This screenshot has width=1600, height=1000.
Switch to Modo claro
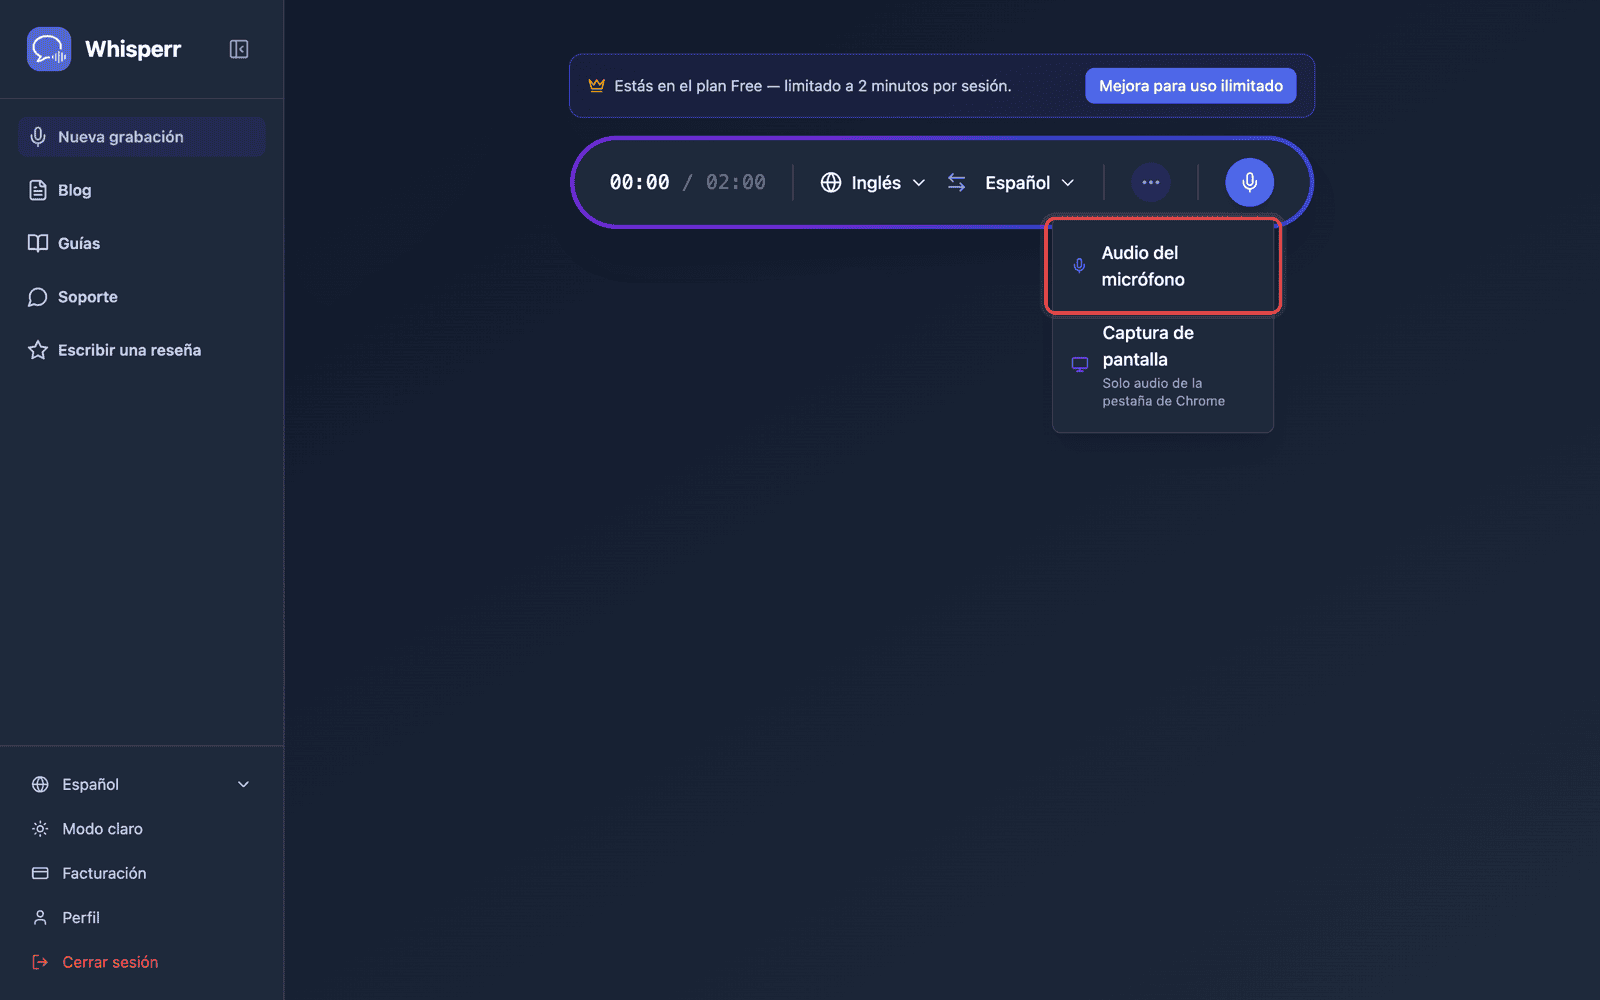(x=141, y=829)
